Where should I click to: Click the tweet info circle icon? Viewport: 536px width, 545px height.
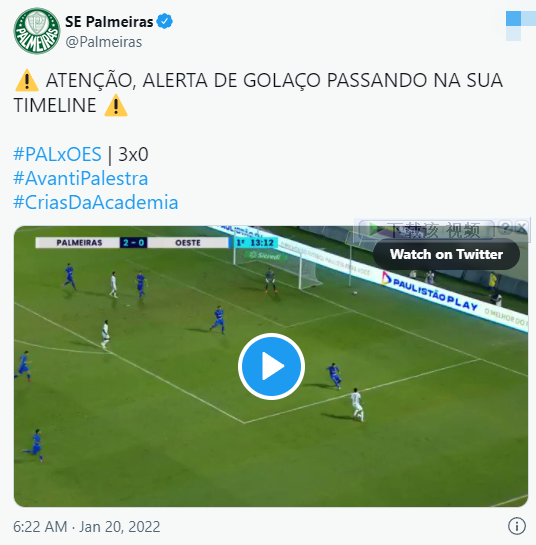[517, 526]
